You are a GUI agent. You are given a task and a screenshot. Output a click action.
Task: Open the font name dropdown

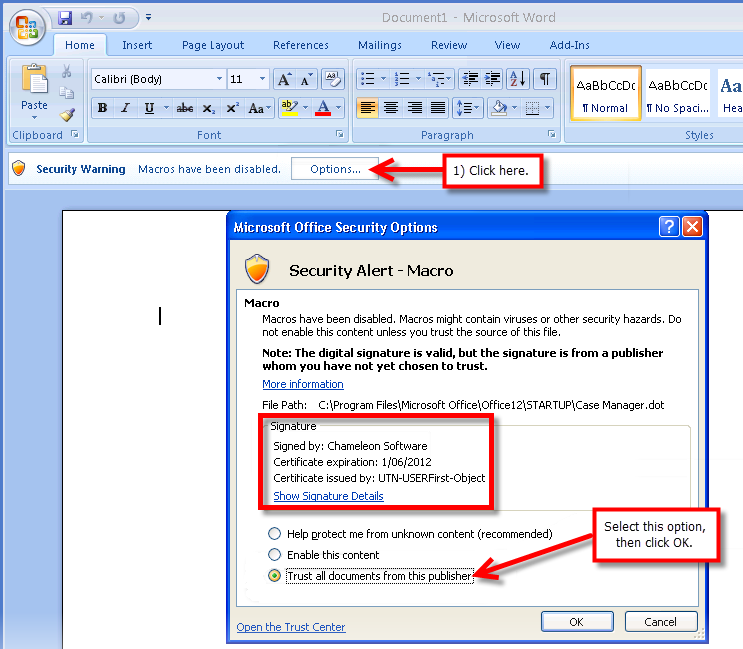219,79
